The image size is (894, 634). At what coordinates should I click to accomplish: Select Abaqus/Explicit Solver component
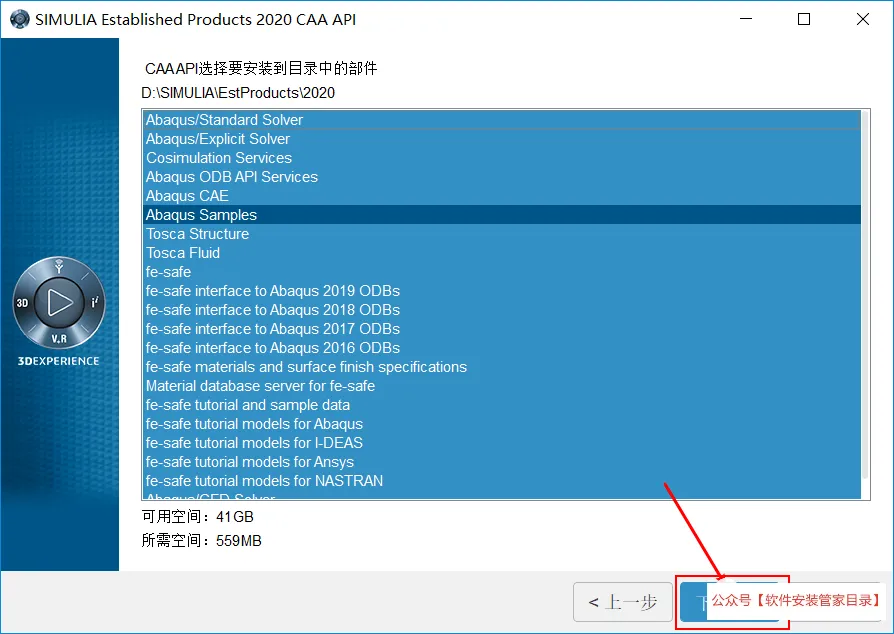pos(502,139)
